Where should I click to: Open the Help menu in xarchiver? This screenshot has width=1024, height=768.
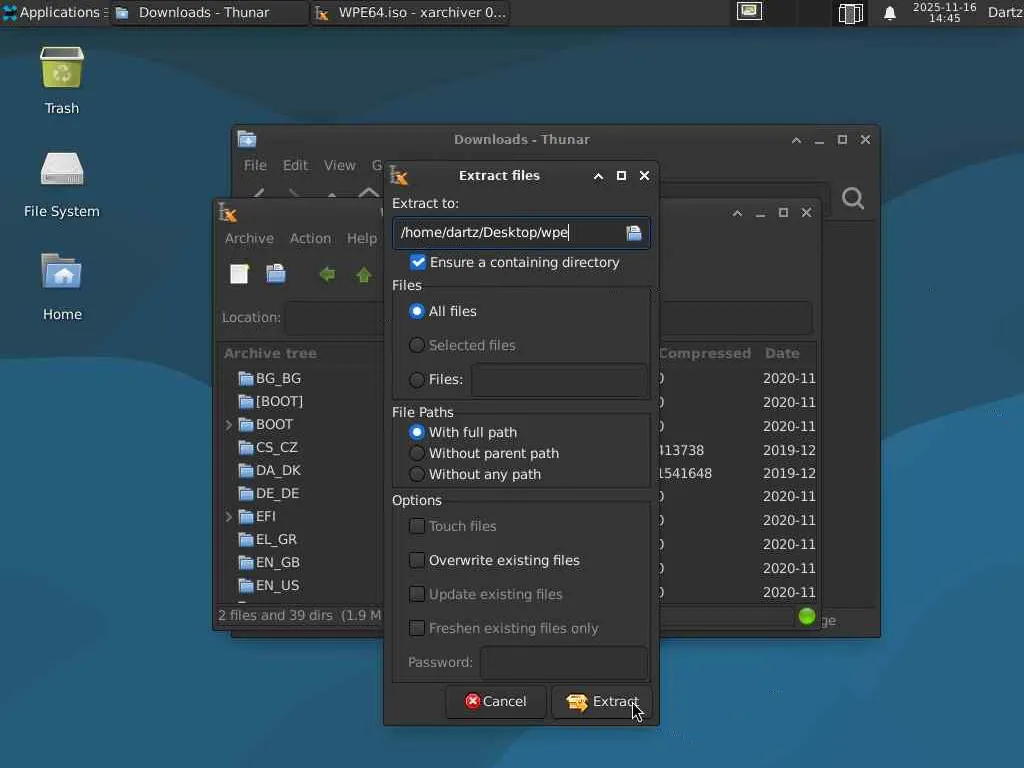[x=362, y=239]
